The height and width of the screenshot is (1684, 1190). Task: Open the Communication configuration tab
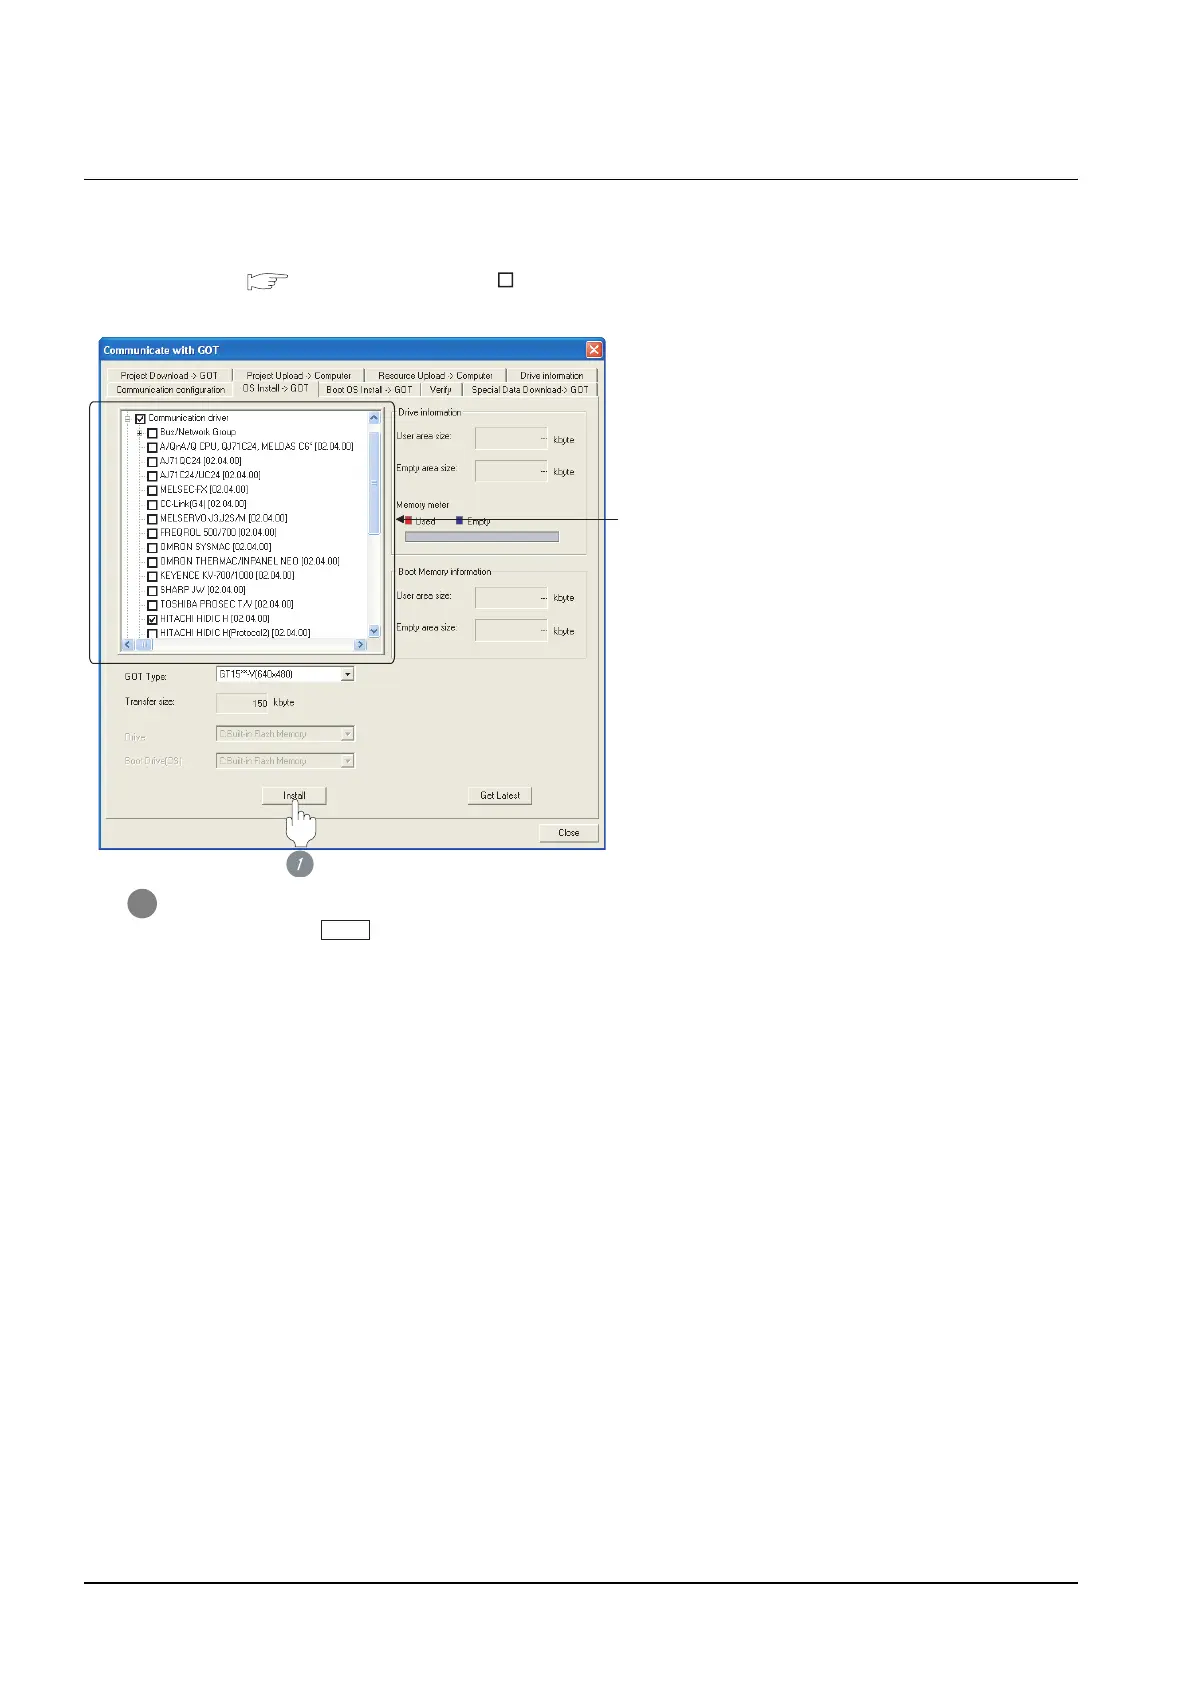170,390
